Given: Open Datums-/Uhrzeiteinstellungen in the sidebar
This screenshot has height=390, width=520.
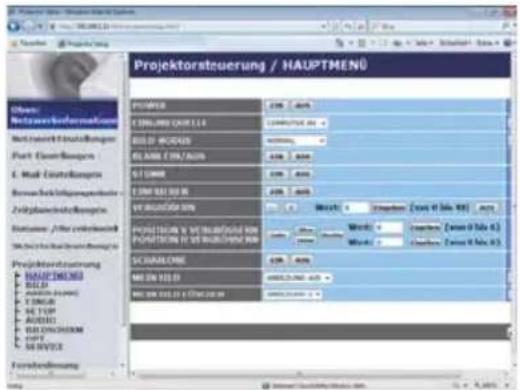Looking at the screenshot, I should click(x=65, y=229).
